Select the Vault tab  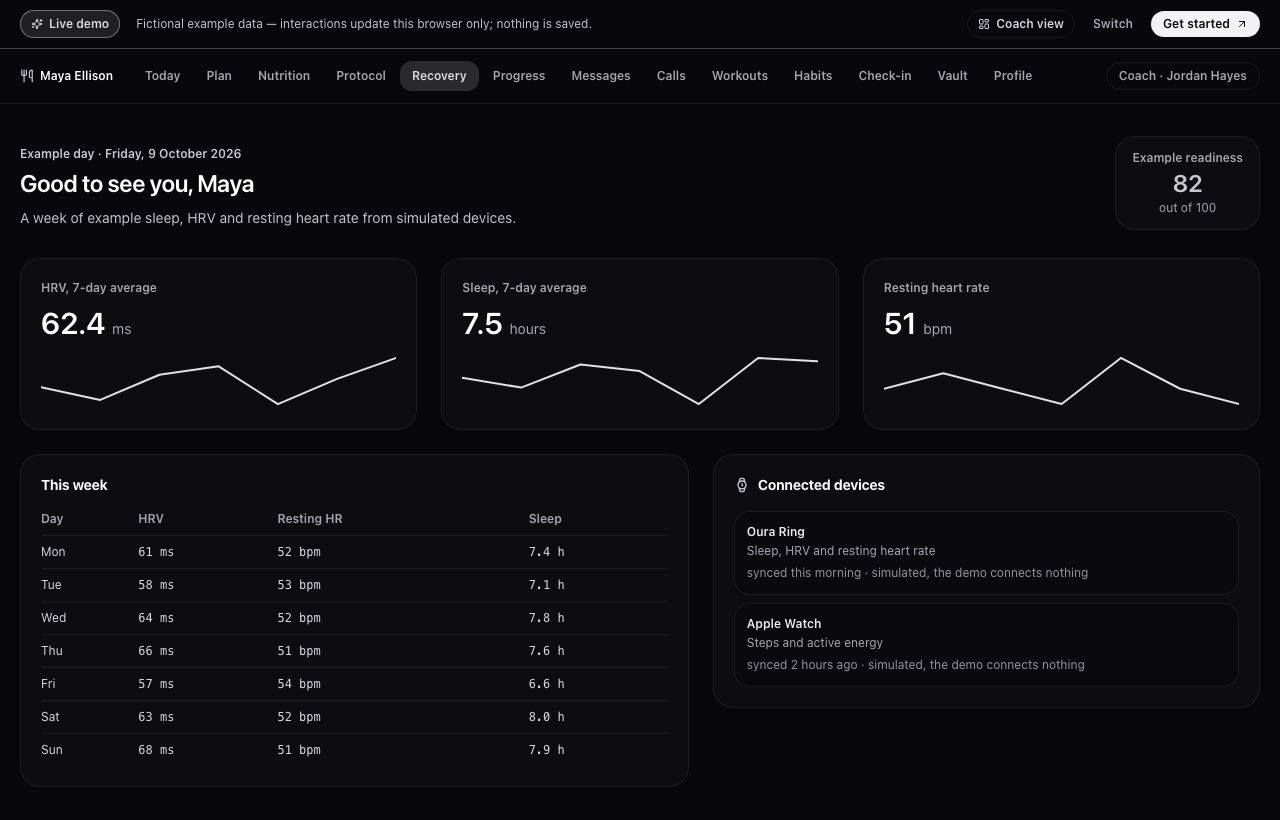click(x=952, y=76)
